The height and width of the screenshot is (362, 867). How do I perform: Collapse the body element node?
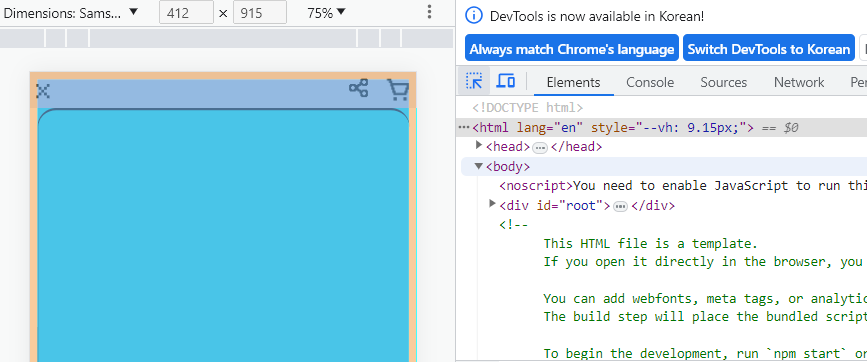[x=479, y=166]
